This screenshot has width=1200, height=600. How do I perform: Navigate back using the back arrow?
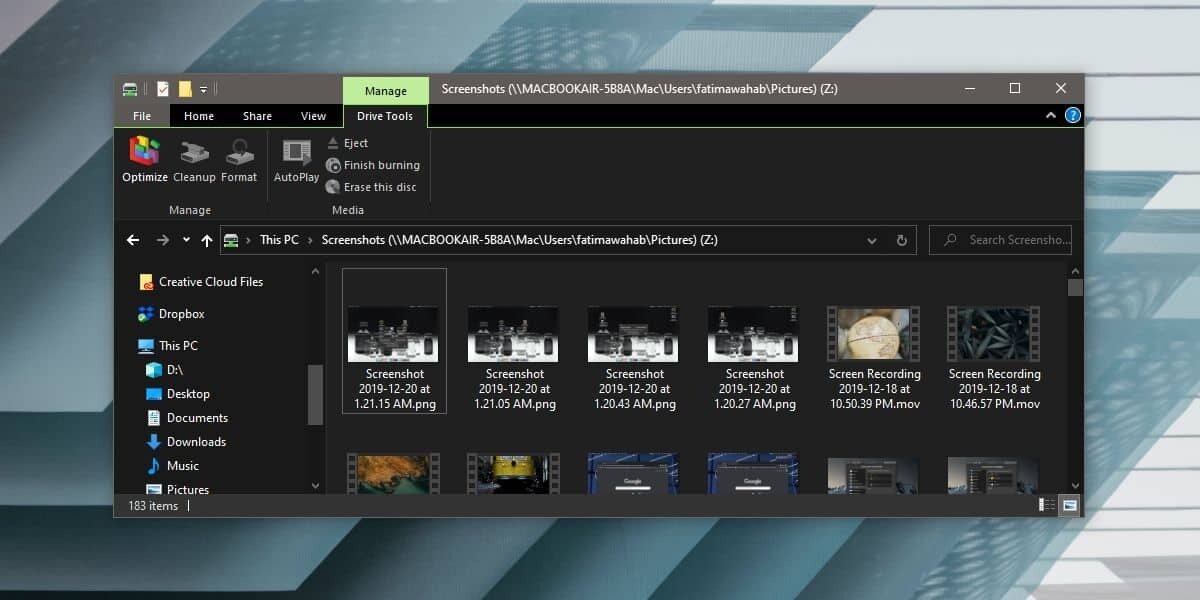click(x=133, y=240)
